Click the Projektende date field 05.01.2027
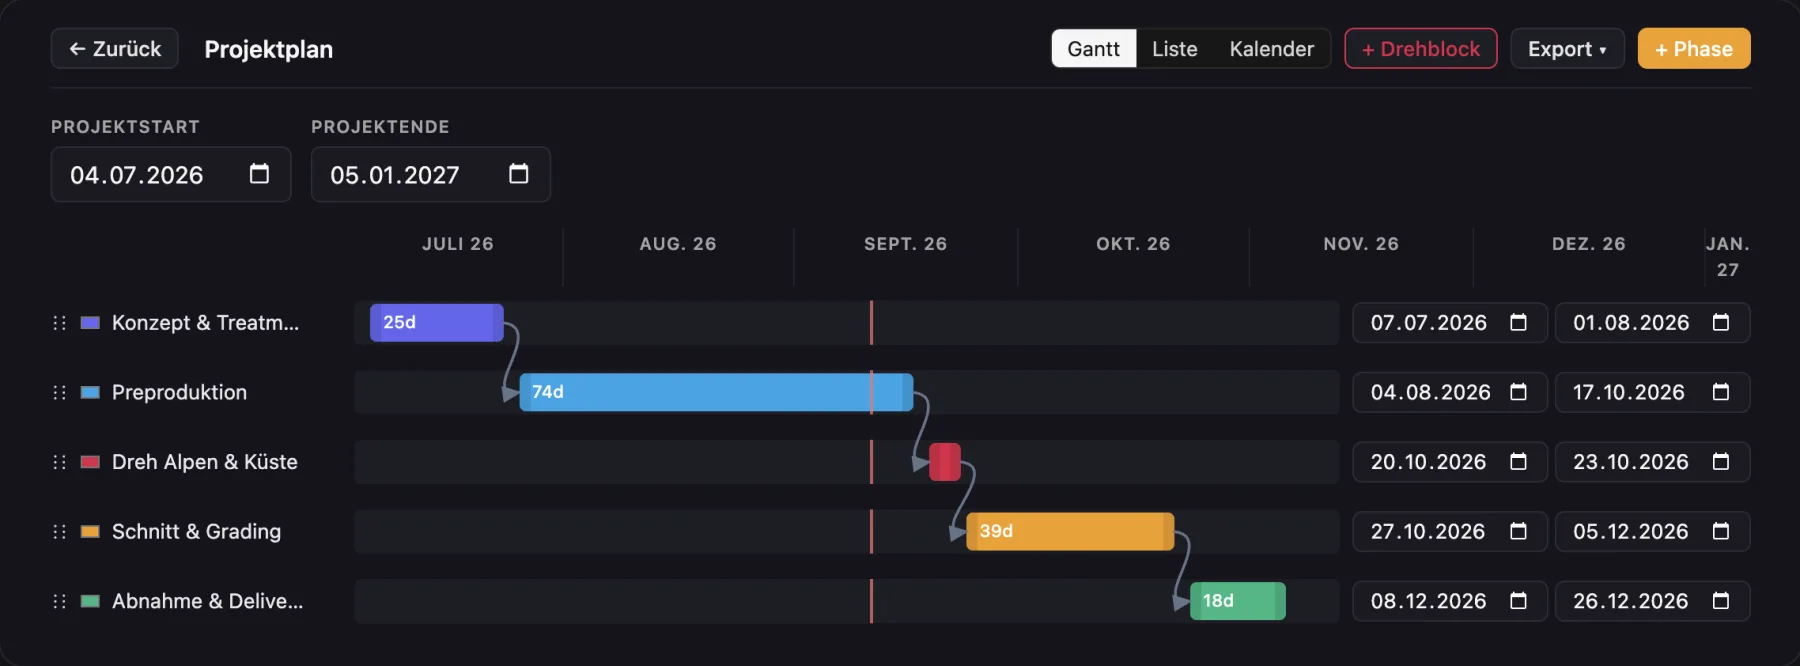Viewport: 1800px width, 666px height. (x=431, y=174)
